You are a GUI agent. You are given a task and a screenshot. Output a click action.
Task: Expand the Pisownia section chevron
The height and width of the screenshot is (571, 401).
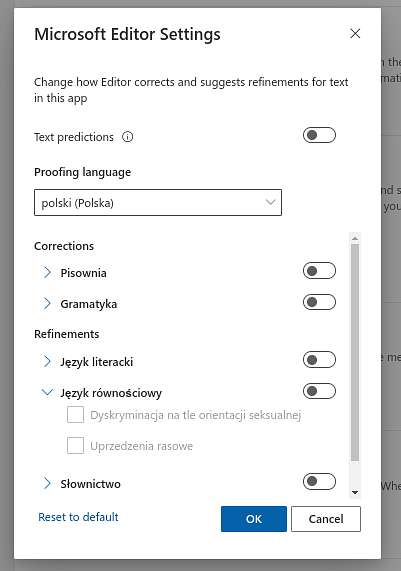pos(47,272)
